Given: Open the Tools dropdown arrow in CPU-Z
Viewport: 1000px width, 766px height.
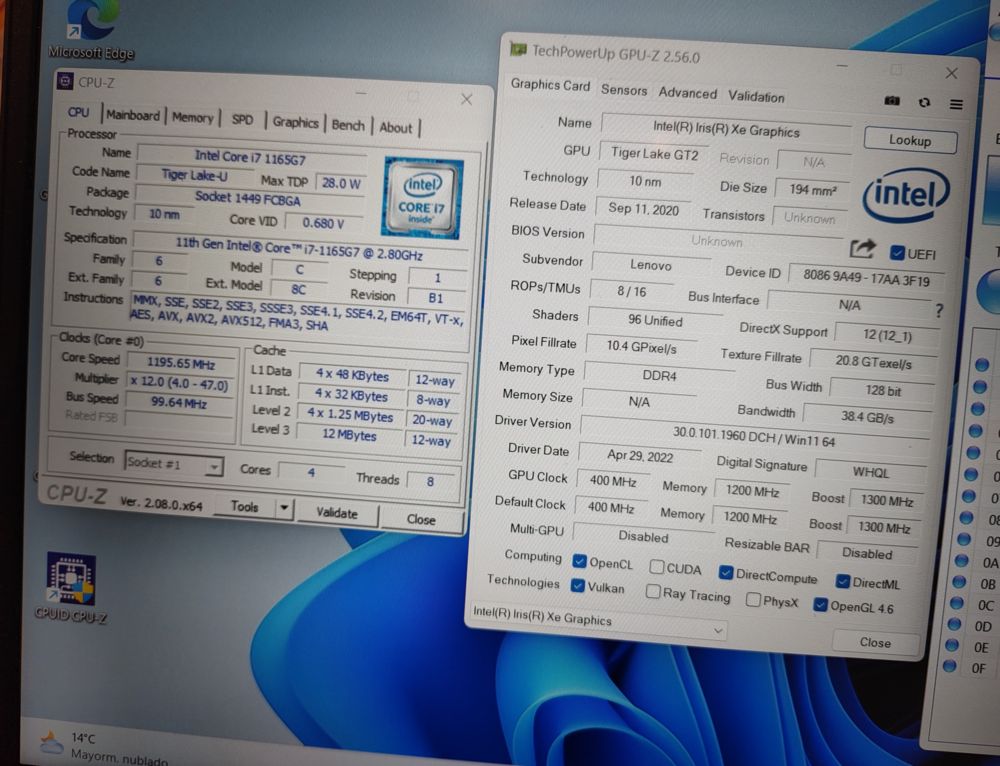Looking at the screenshot, I should 284,508.
